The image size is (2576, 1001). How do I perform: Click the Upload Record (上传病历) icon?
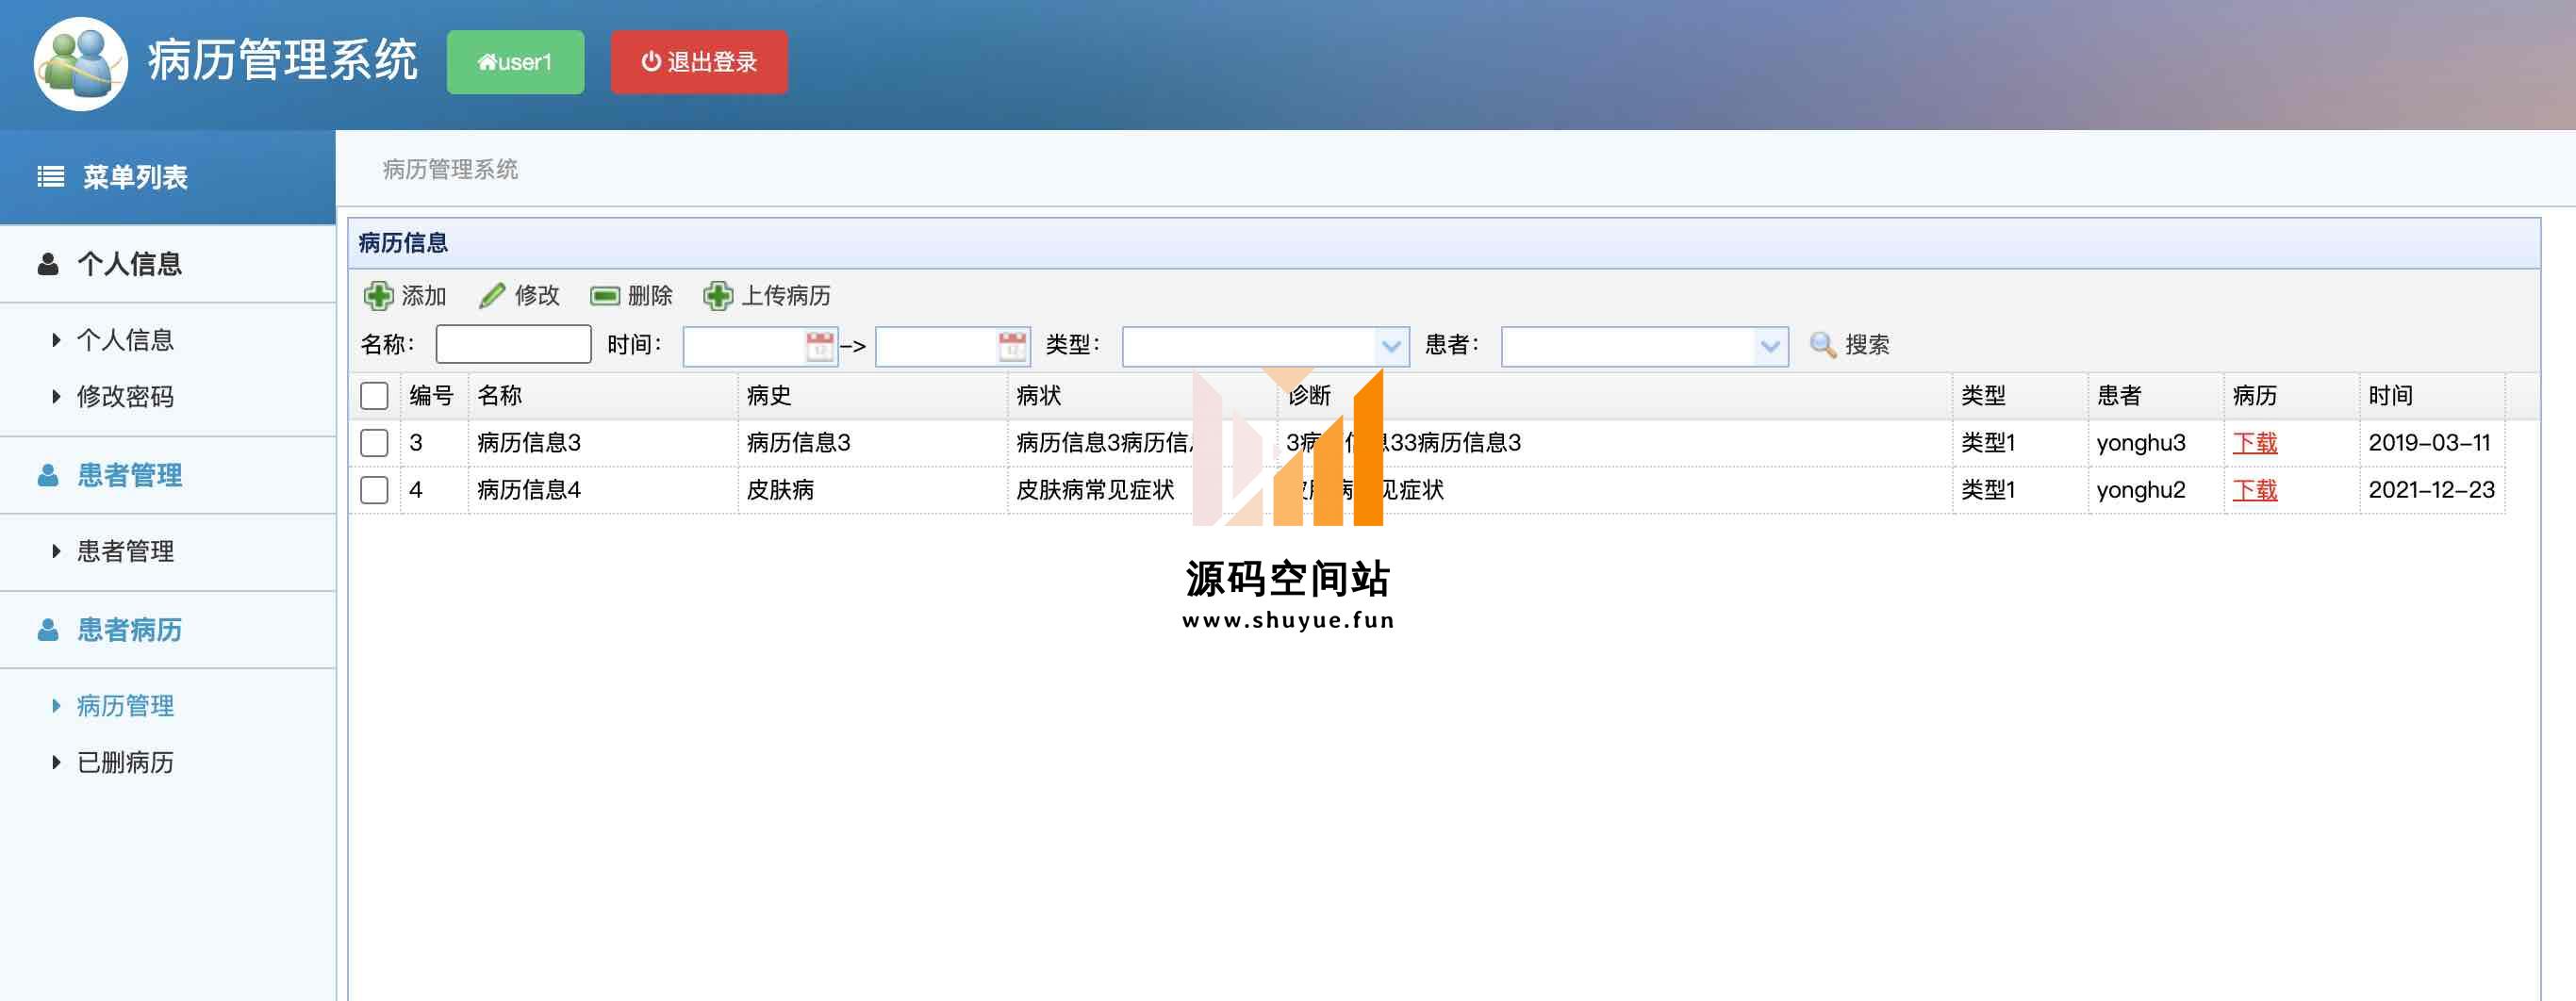click(x=718, y=296)
